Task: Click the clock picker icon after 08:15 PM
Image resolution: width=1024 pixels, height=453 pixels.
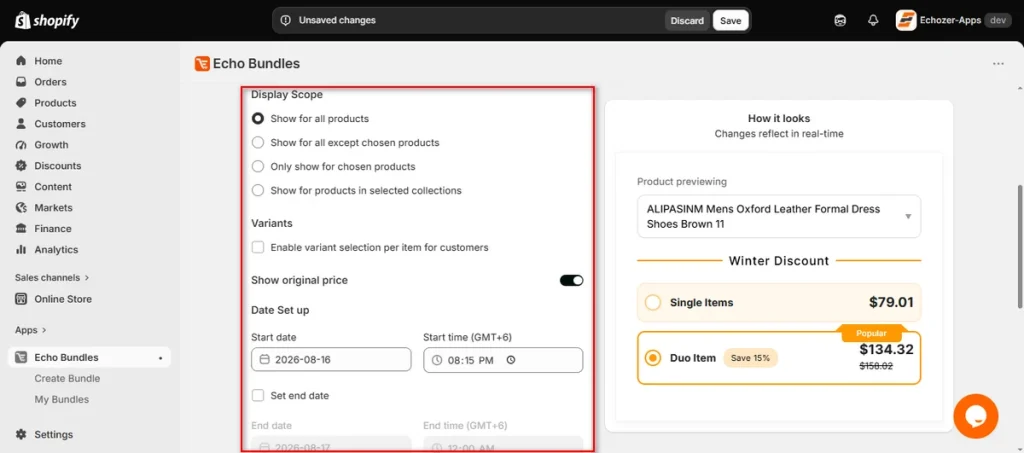Action: coord(511,360)
